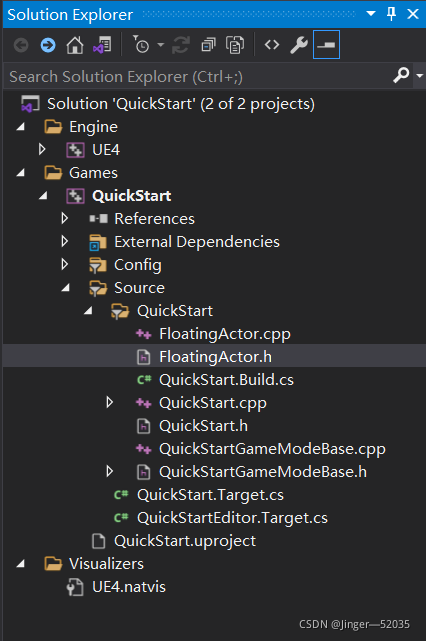This screenshot has height=641, width=426.
Task: Click the Source filter folder icon
Action: [x=98, y=288]
